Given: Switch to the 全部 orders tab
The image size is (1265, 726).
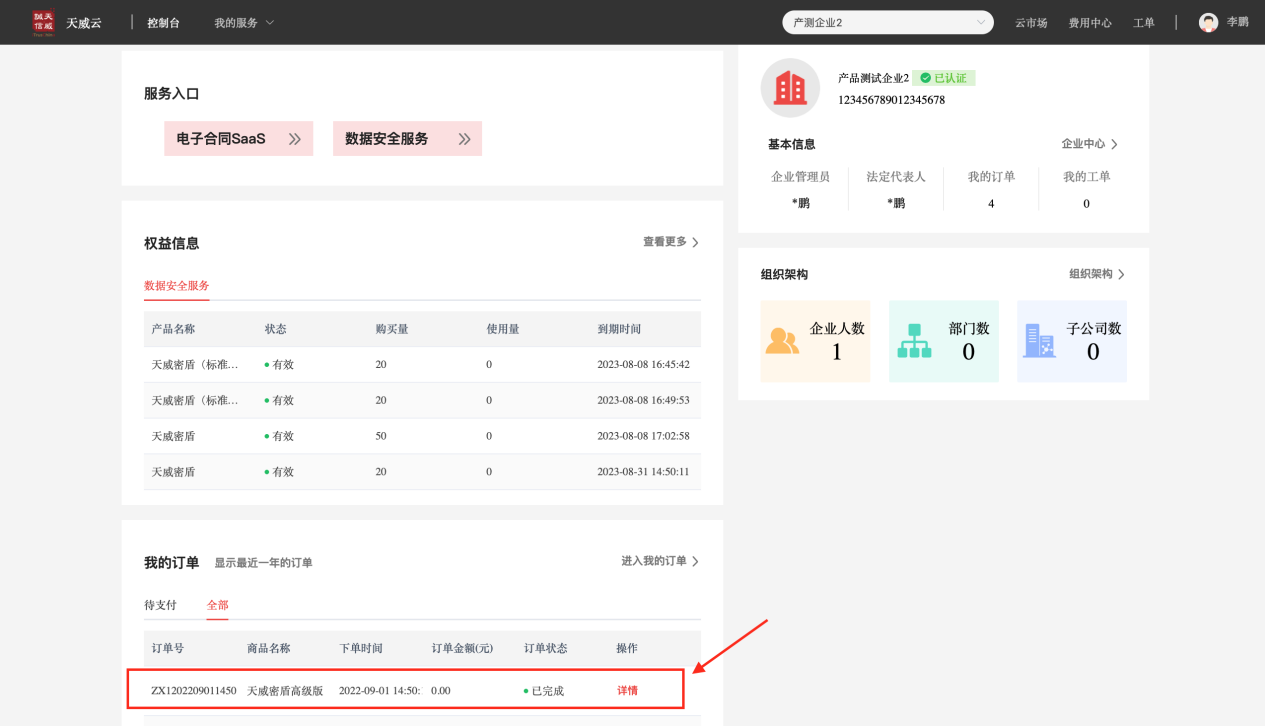Looking at the screenshot, I should pos(217,605).
